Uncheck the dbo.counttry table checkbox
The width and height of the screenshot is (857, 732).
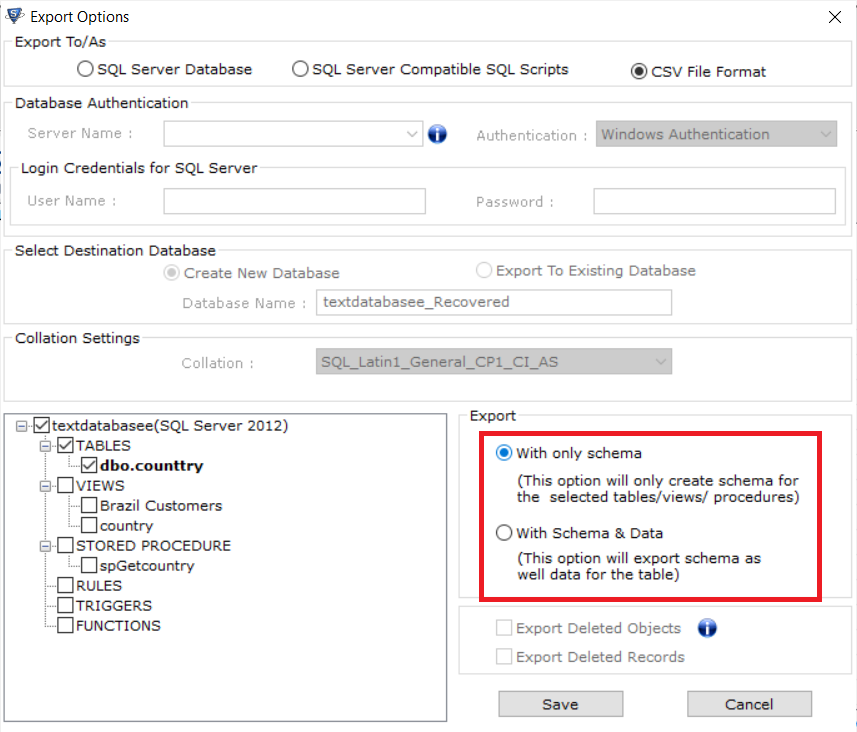tap(89, 465)
